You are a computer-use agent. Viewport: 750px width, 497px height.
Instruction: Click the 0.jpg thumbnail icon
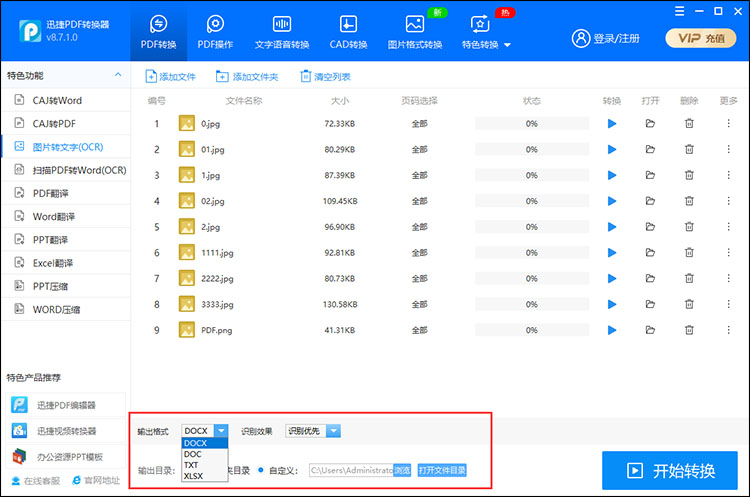click(x=187, y=123)
